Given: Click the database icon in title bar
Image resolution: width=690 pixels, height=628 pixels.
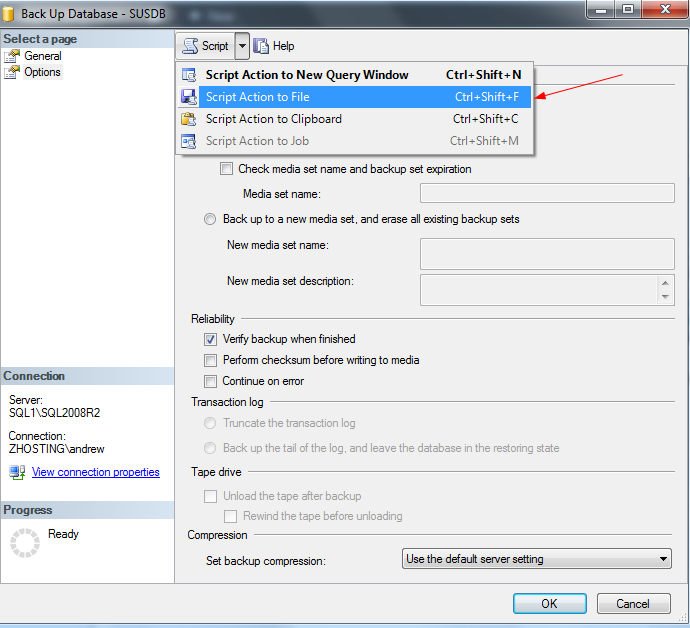Looking at the screenshot, I should (8, 14).
